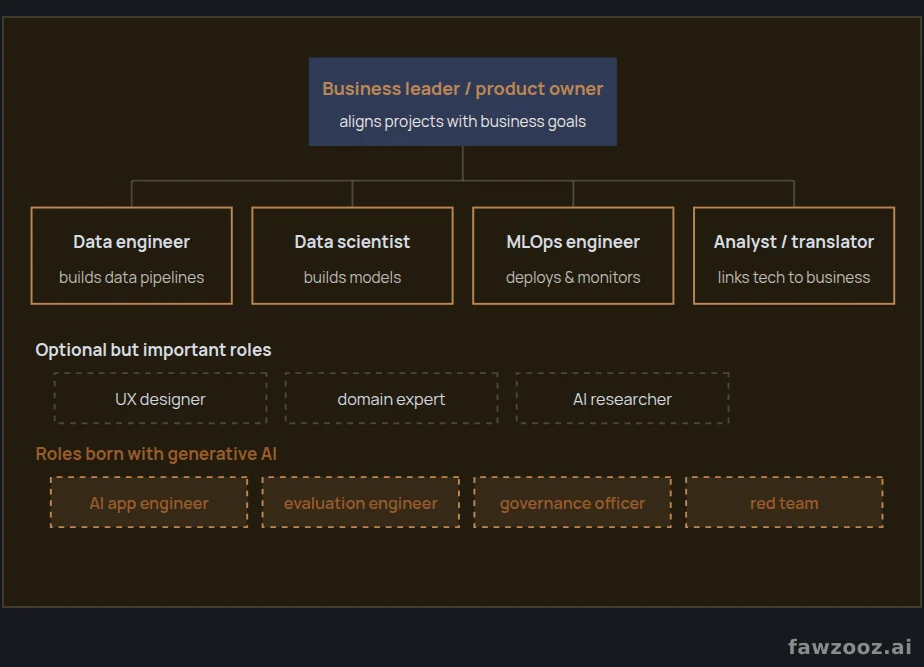Screen dimensions: 924x667
Task: Click the AI researcher dashed box
Action: pos(622,398)
